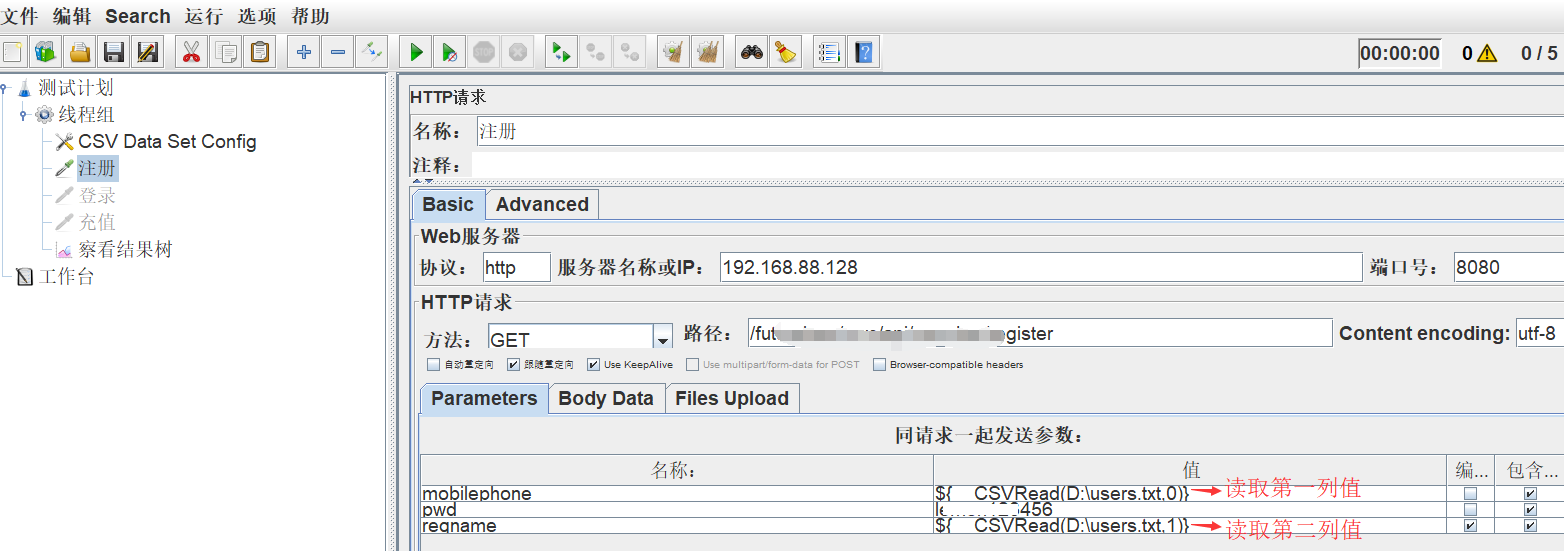1564x551 pixels.
Task: Open the 选项 menu
Action: [x=257, y=16]
